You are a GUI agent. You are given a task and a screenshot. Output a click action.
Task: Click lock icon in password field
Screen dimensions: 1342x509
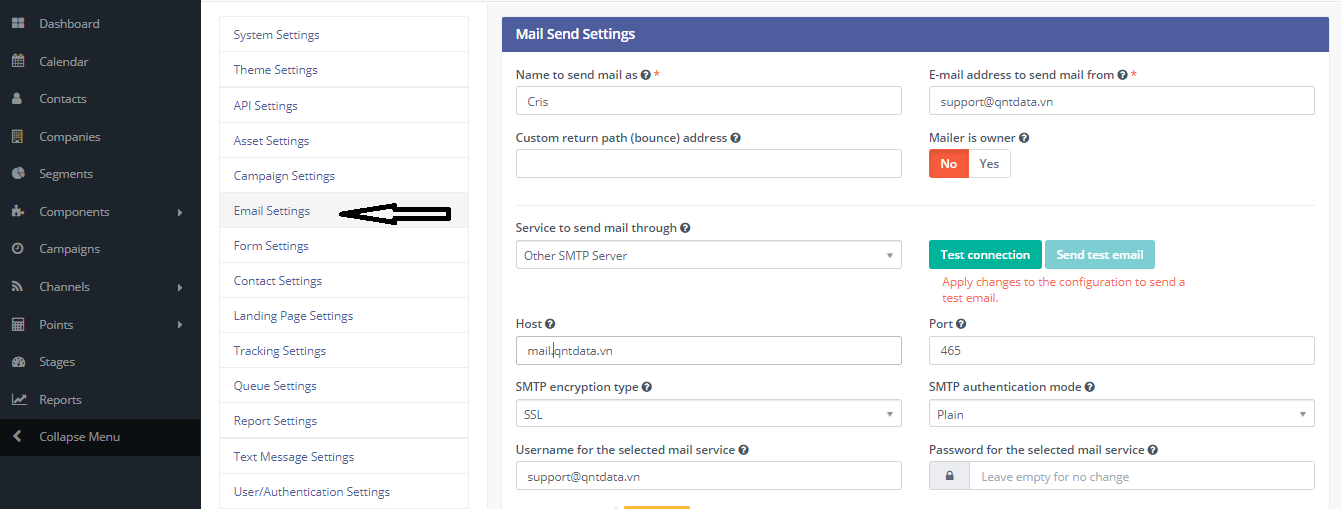[949, 476]
